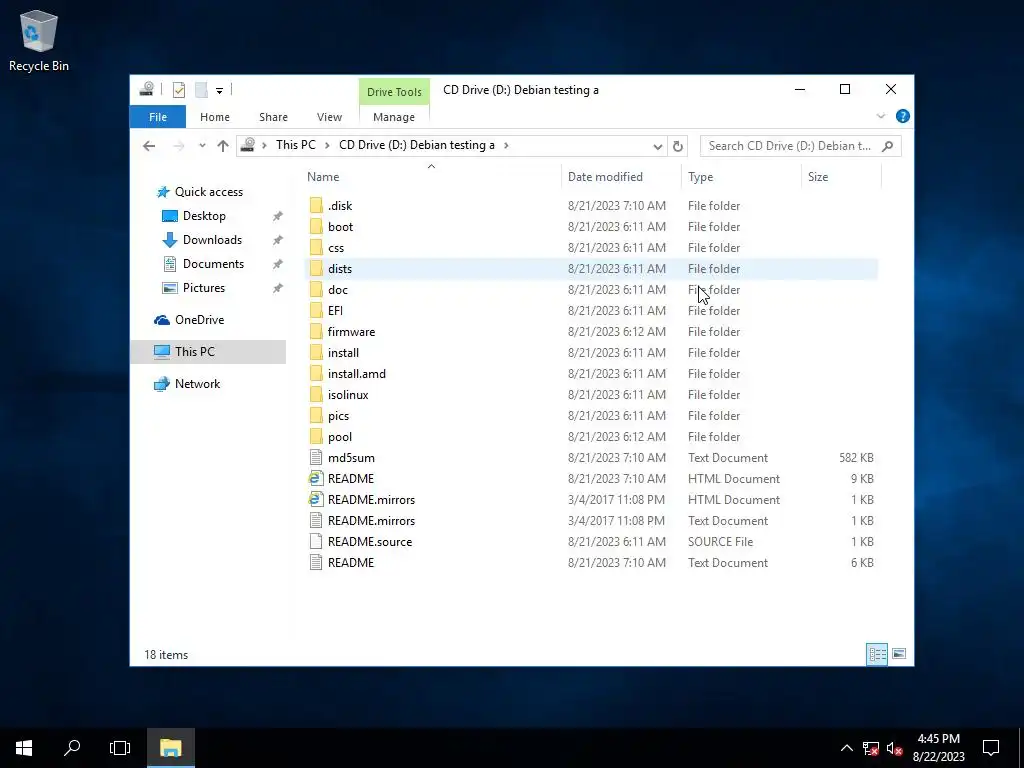The width and height of the screenshot is (1024, 768).
Task: Show hidden system tray icons chevron
Action: [x=846, y=748]
